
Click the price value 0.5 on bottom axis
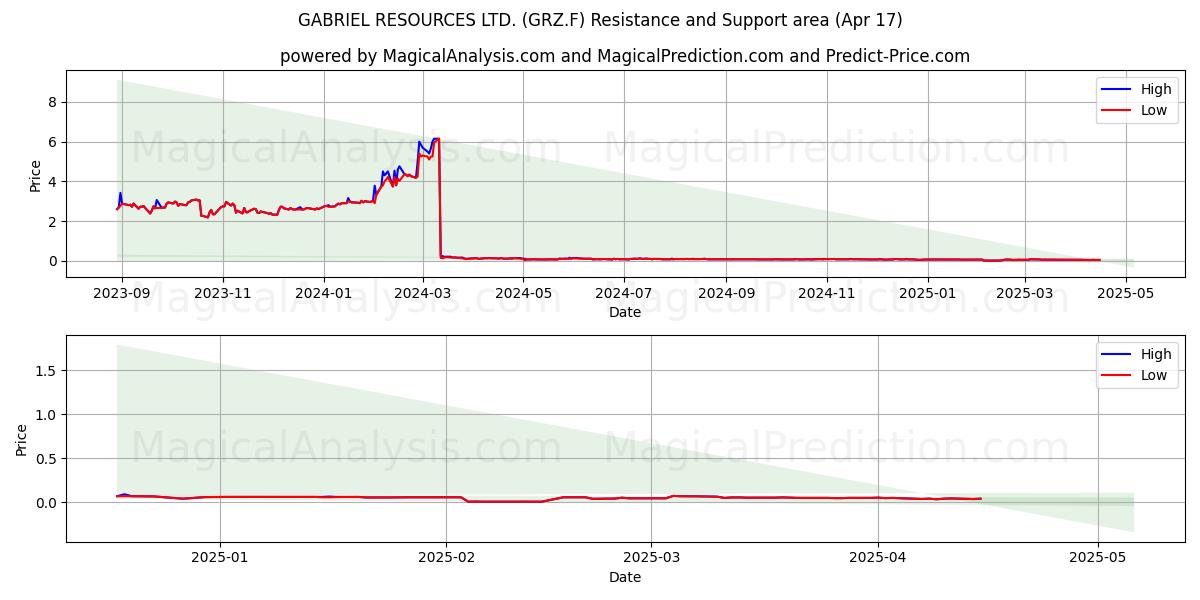pyautogui.click(x=48, y=458)
